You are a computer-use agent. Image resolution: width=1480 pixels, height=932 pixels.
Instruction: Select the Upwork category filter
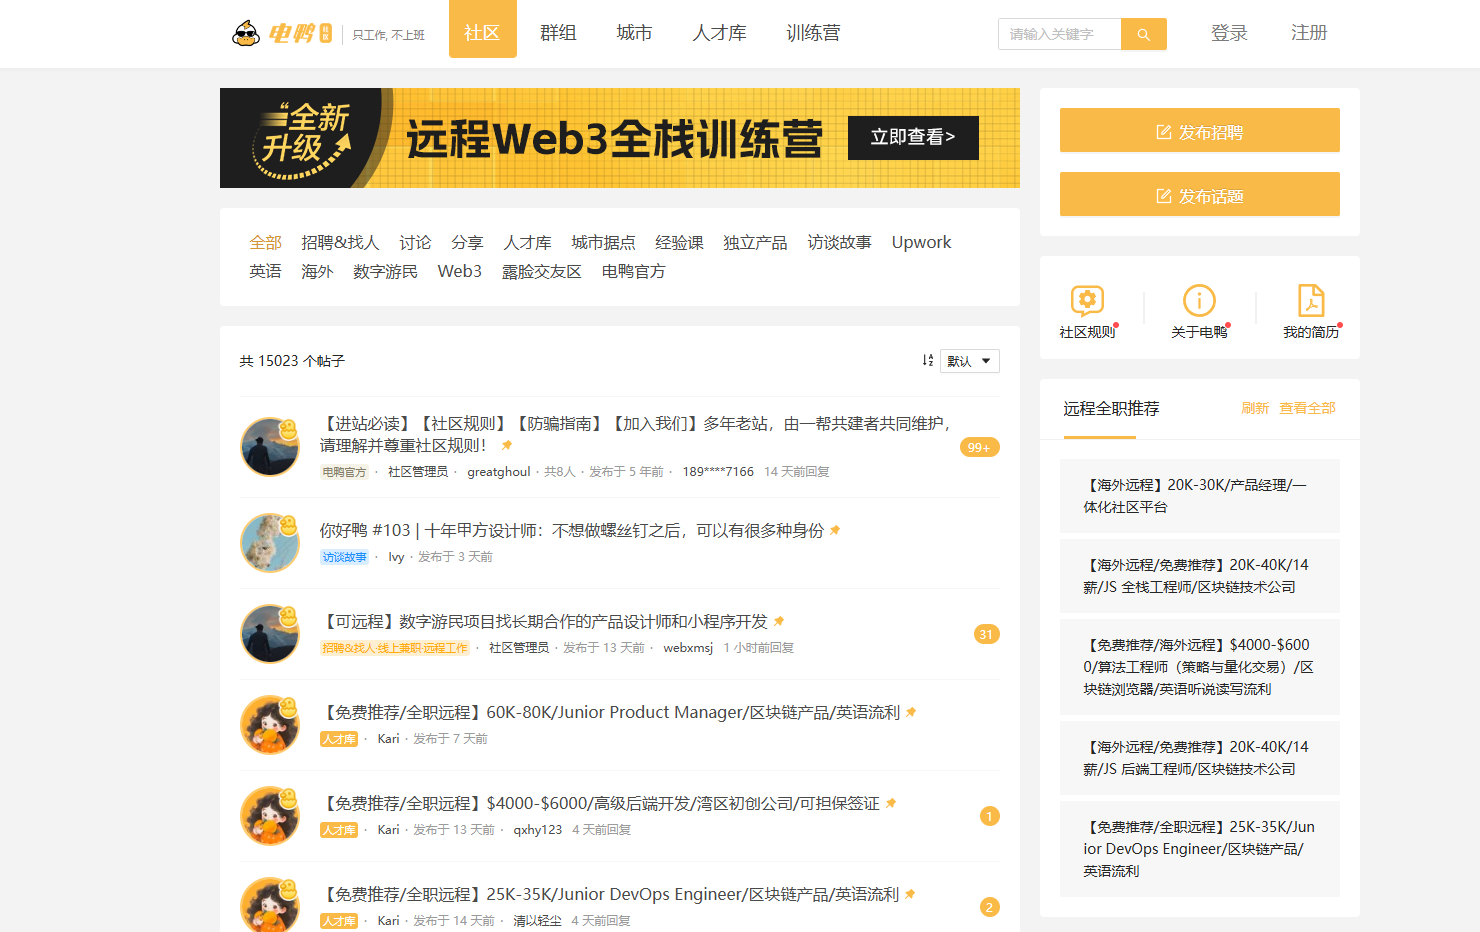[x=921, y=242]
